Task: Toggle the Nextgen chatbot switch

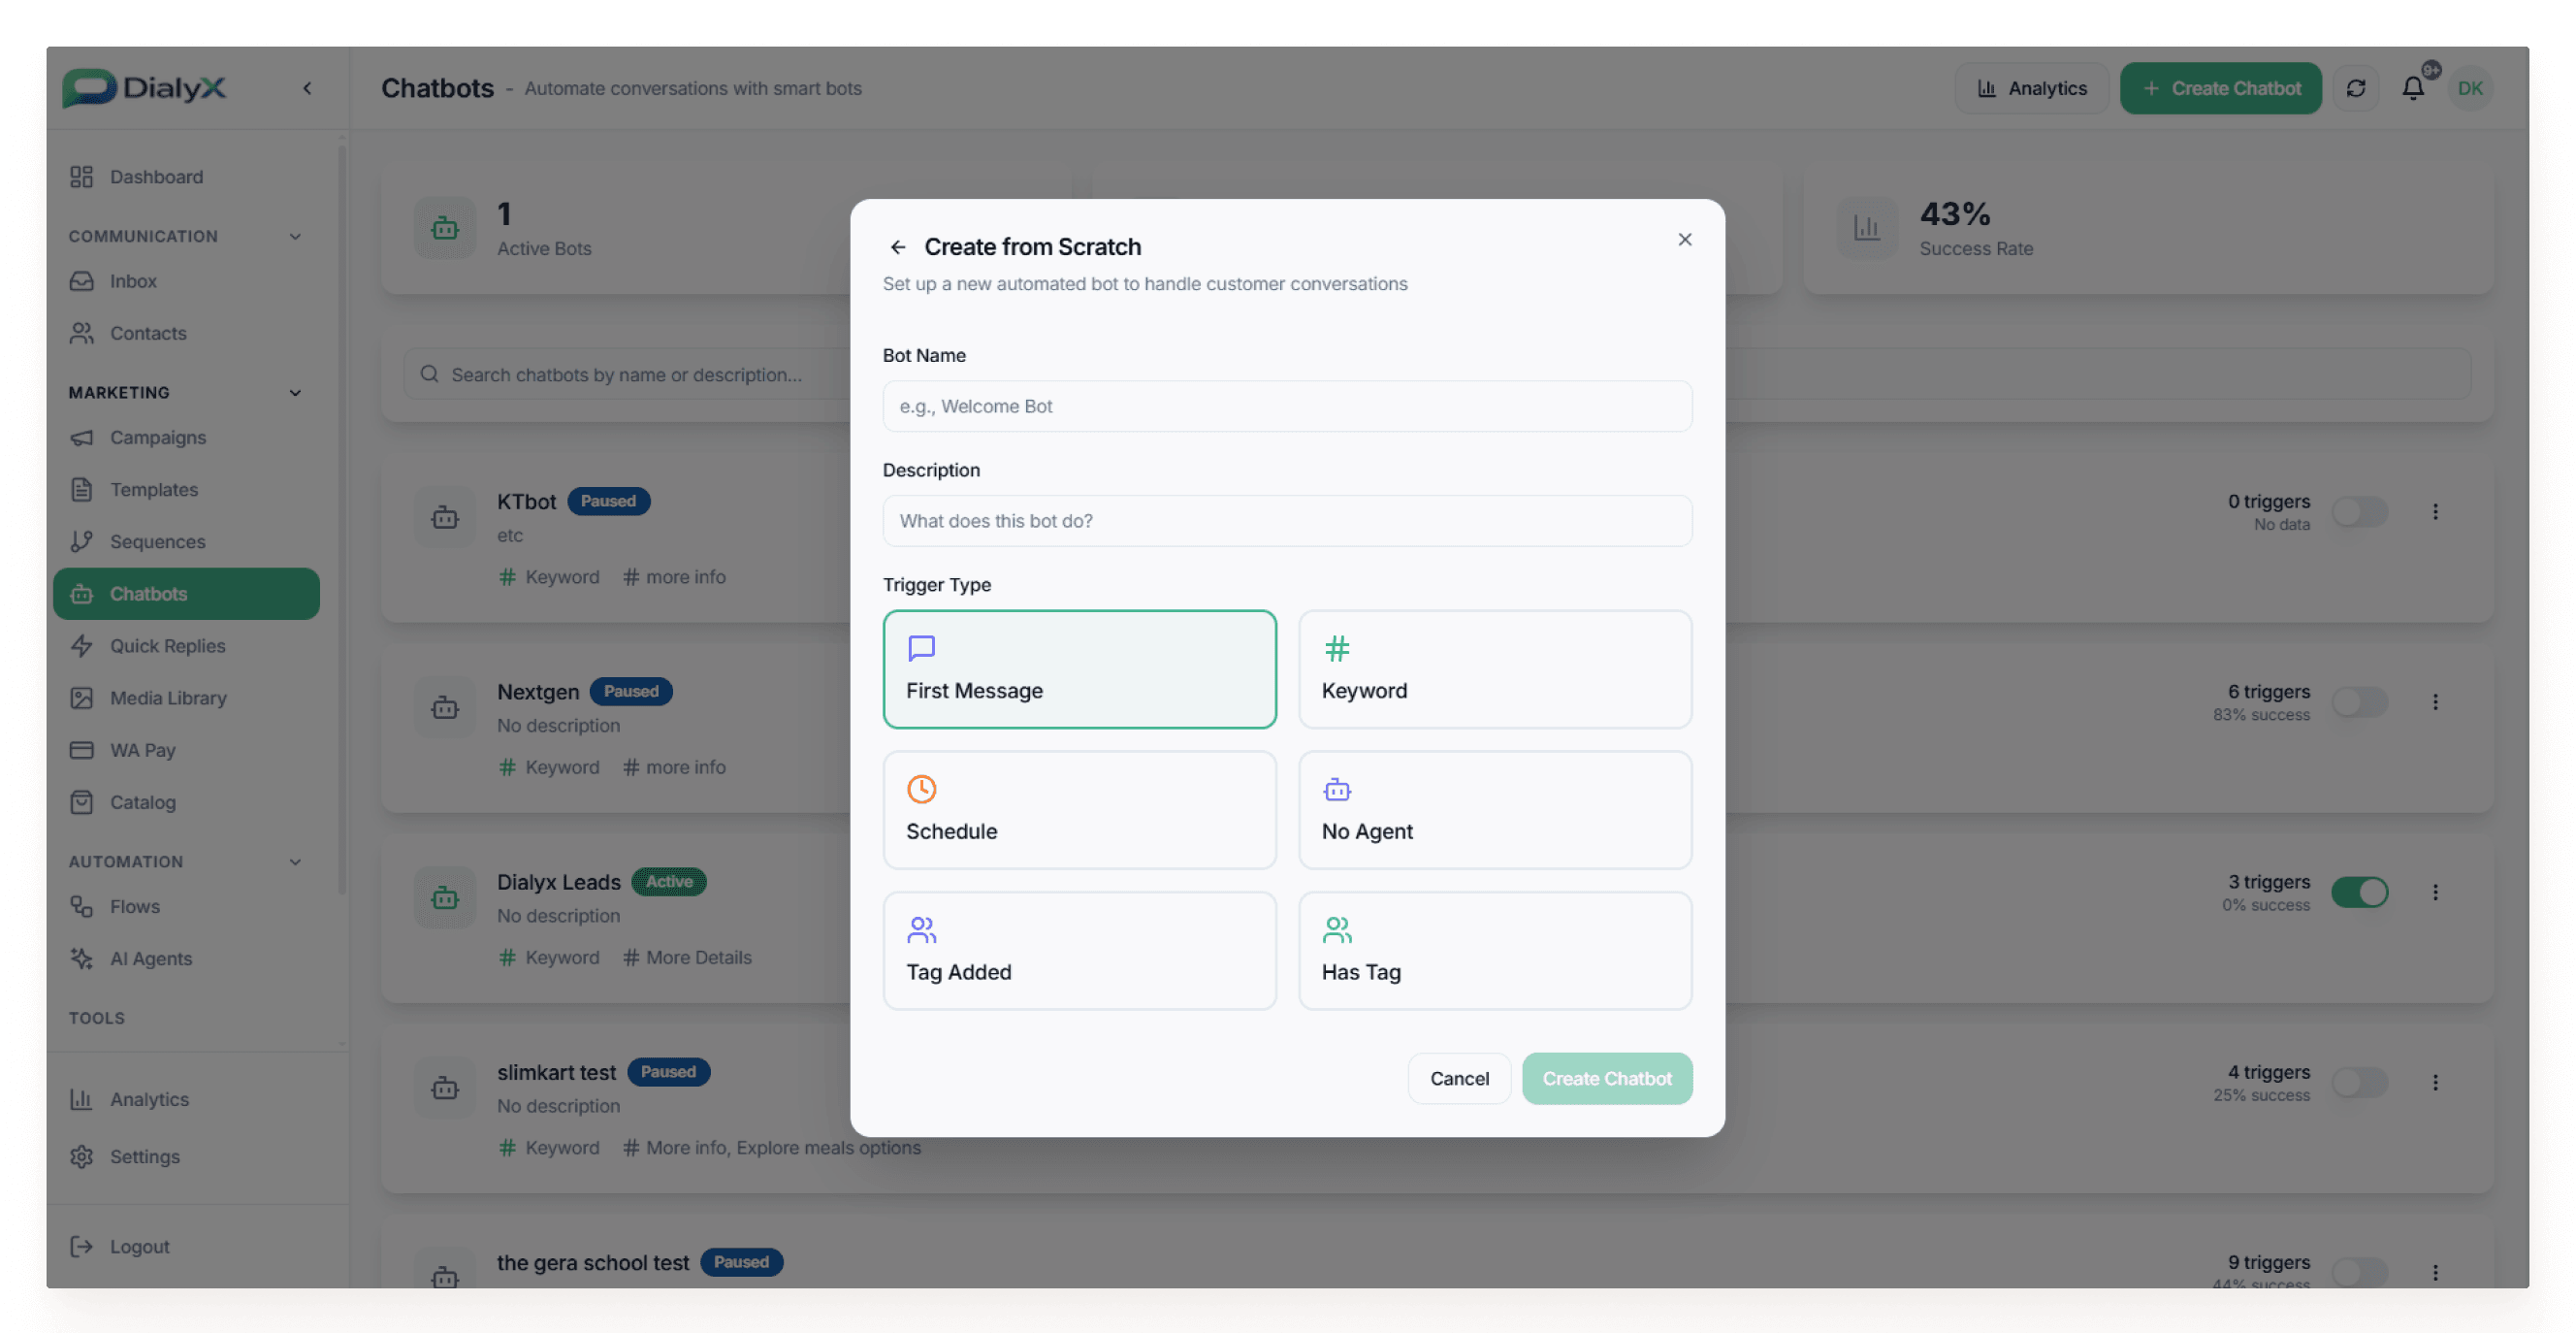Action: (2359, 702)
